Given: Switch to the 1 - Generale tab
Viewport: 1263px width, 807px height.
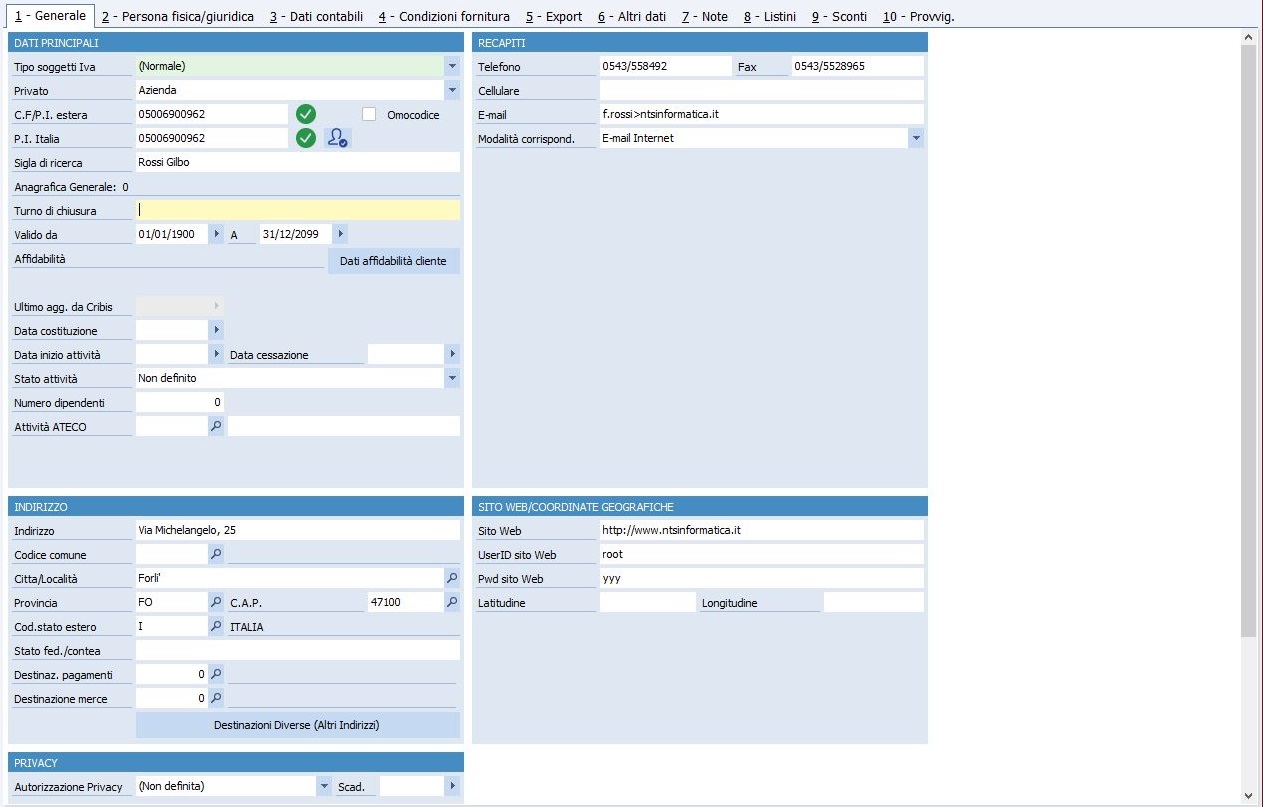Looking at the screenshot, I should click(50, 16).
